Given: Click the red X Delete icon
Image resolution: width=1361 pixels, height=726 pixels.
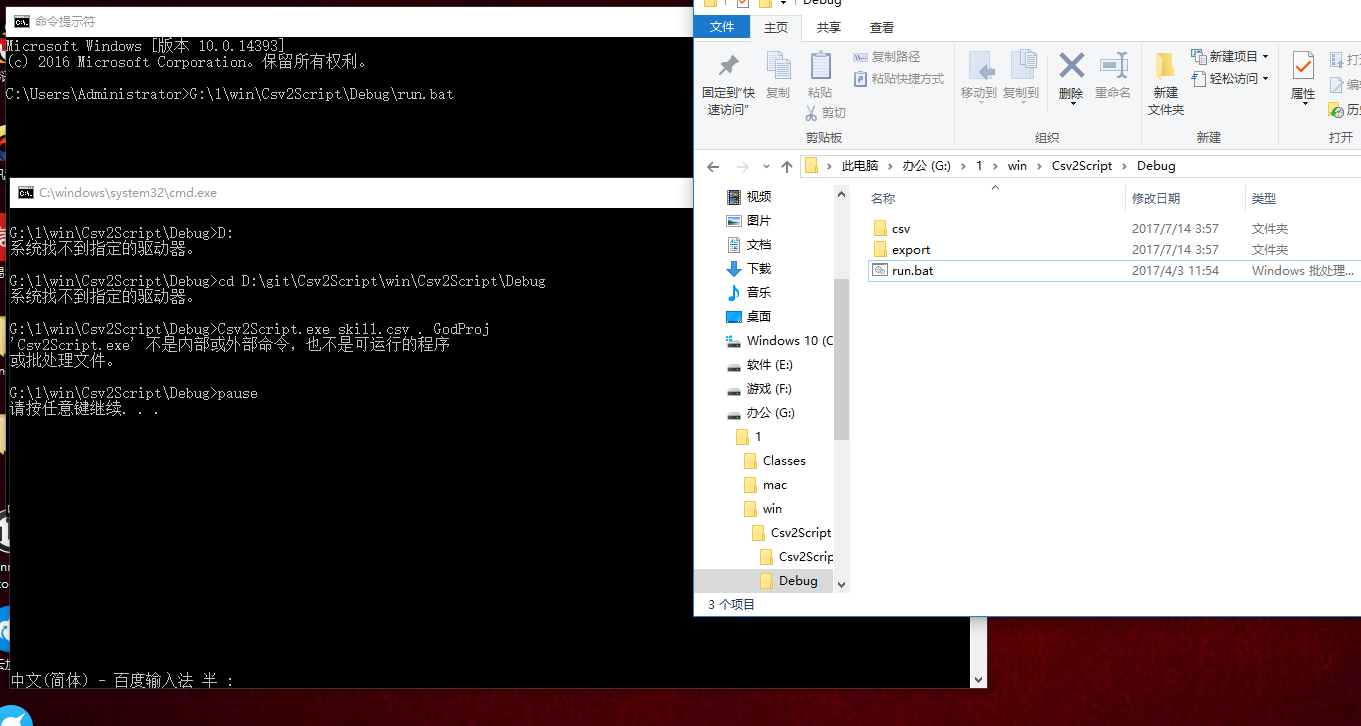Looking at the screenshot, I should 1071,66.
